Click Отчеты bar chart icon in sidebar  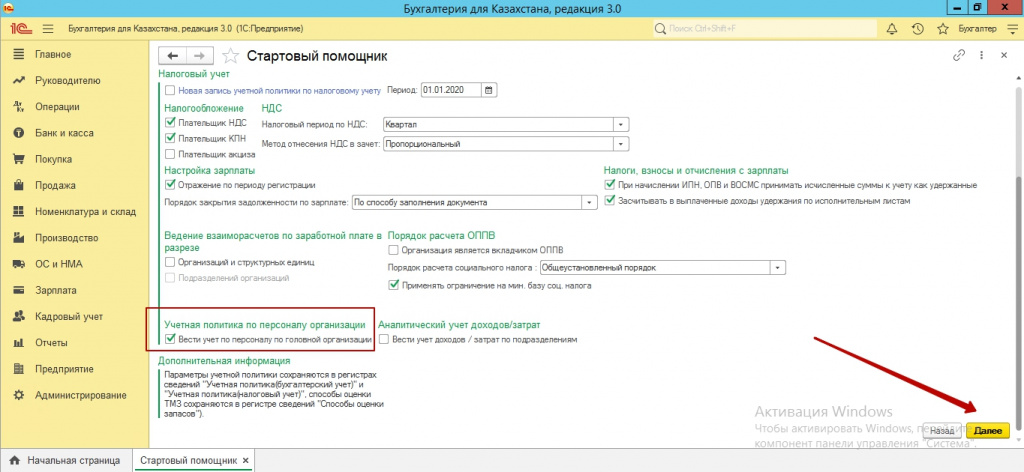[19, 343]
